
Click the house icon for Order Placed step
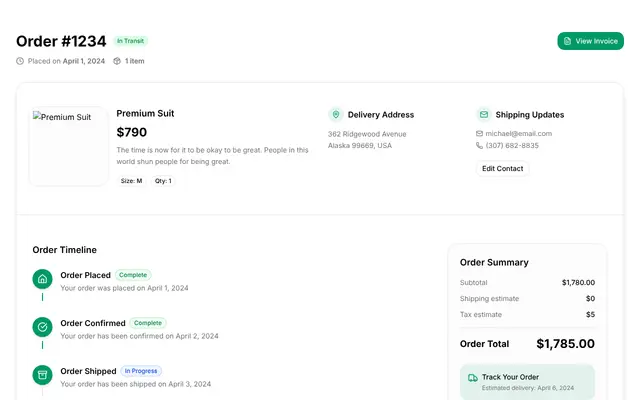coord(42,279)
